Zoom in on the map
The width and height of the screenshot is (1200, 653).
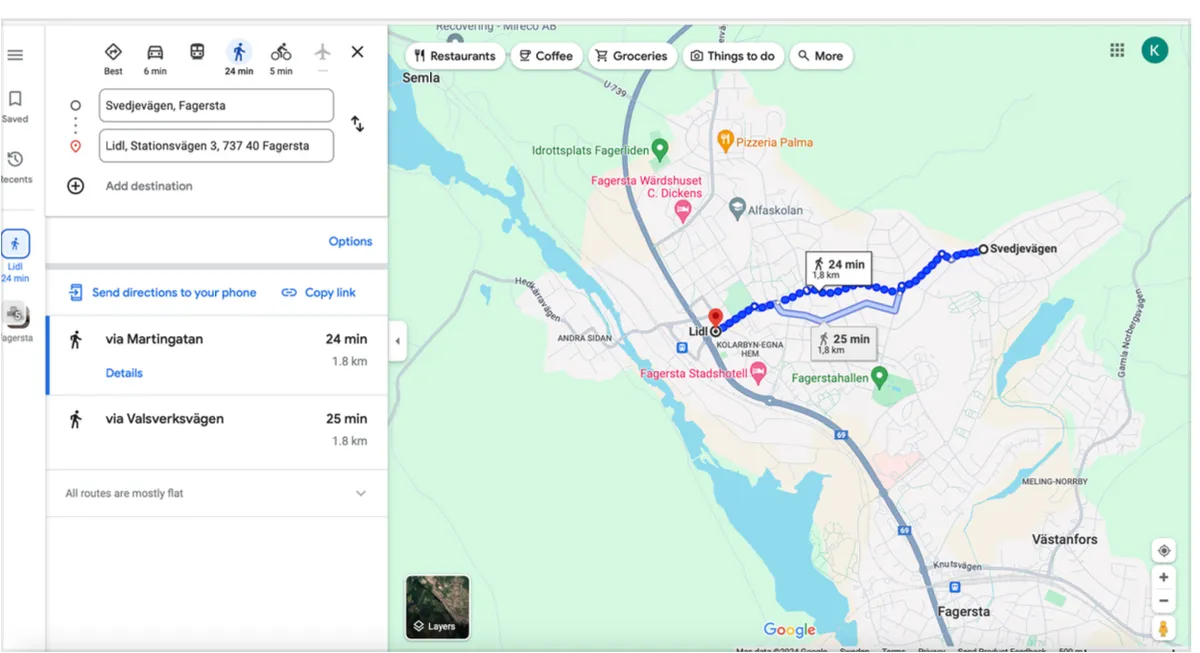click(x=1163, y=577)
